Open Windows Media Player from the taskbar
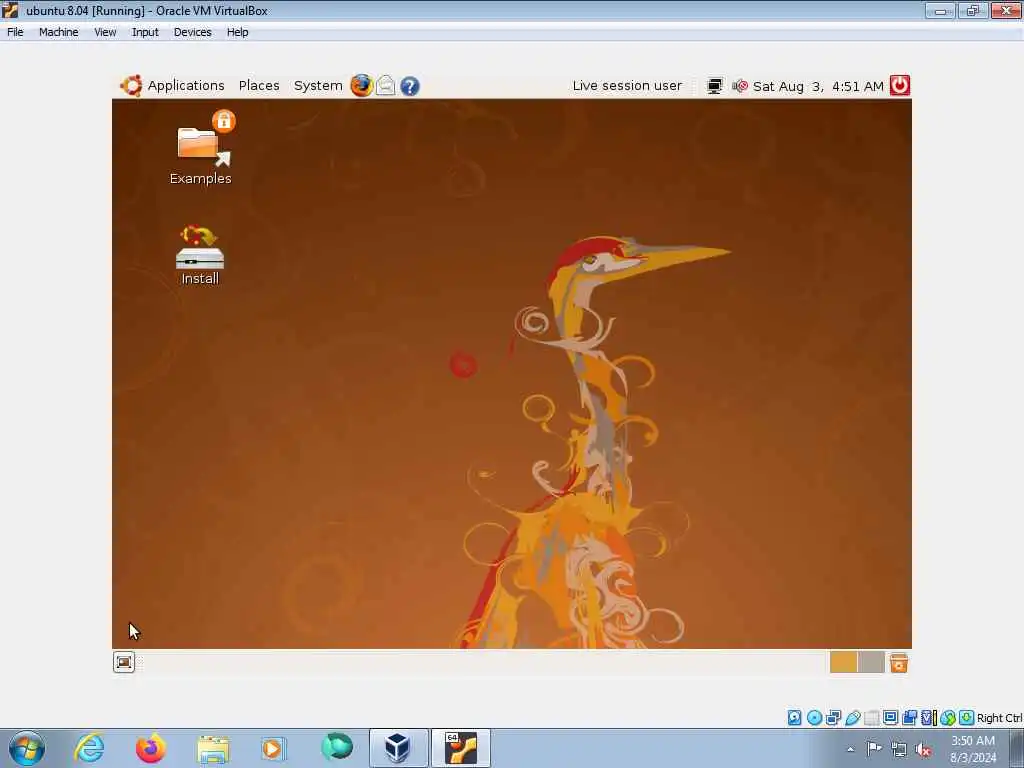Screen dimensions: 1024x768 274,748
